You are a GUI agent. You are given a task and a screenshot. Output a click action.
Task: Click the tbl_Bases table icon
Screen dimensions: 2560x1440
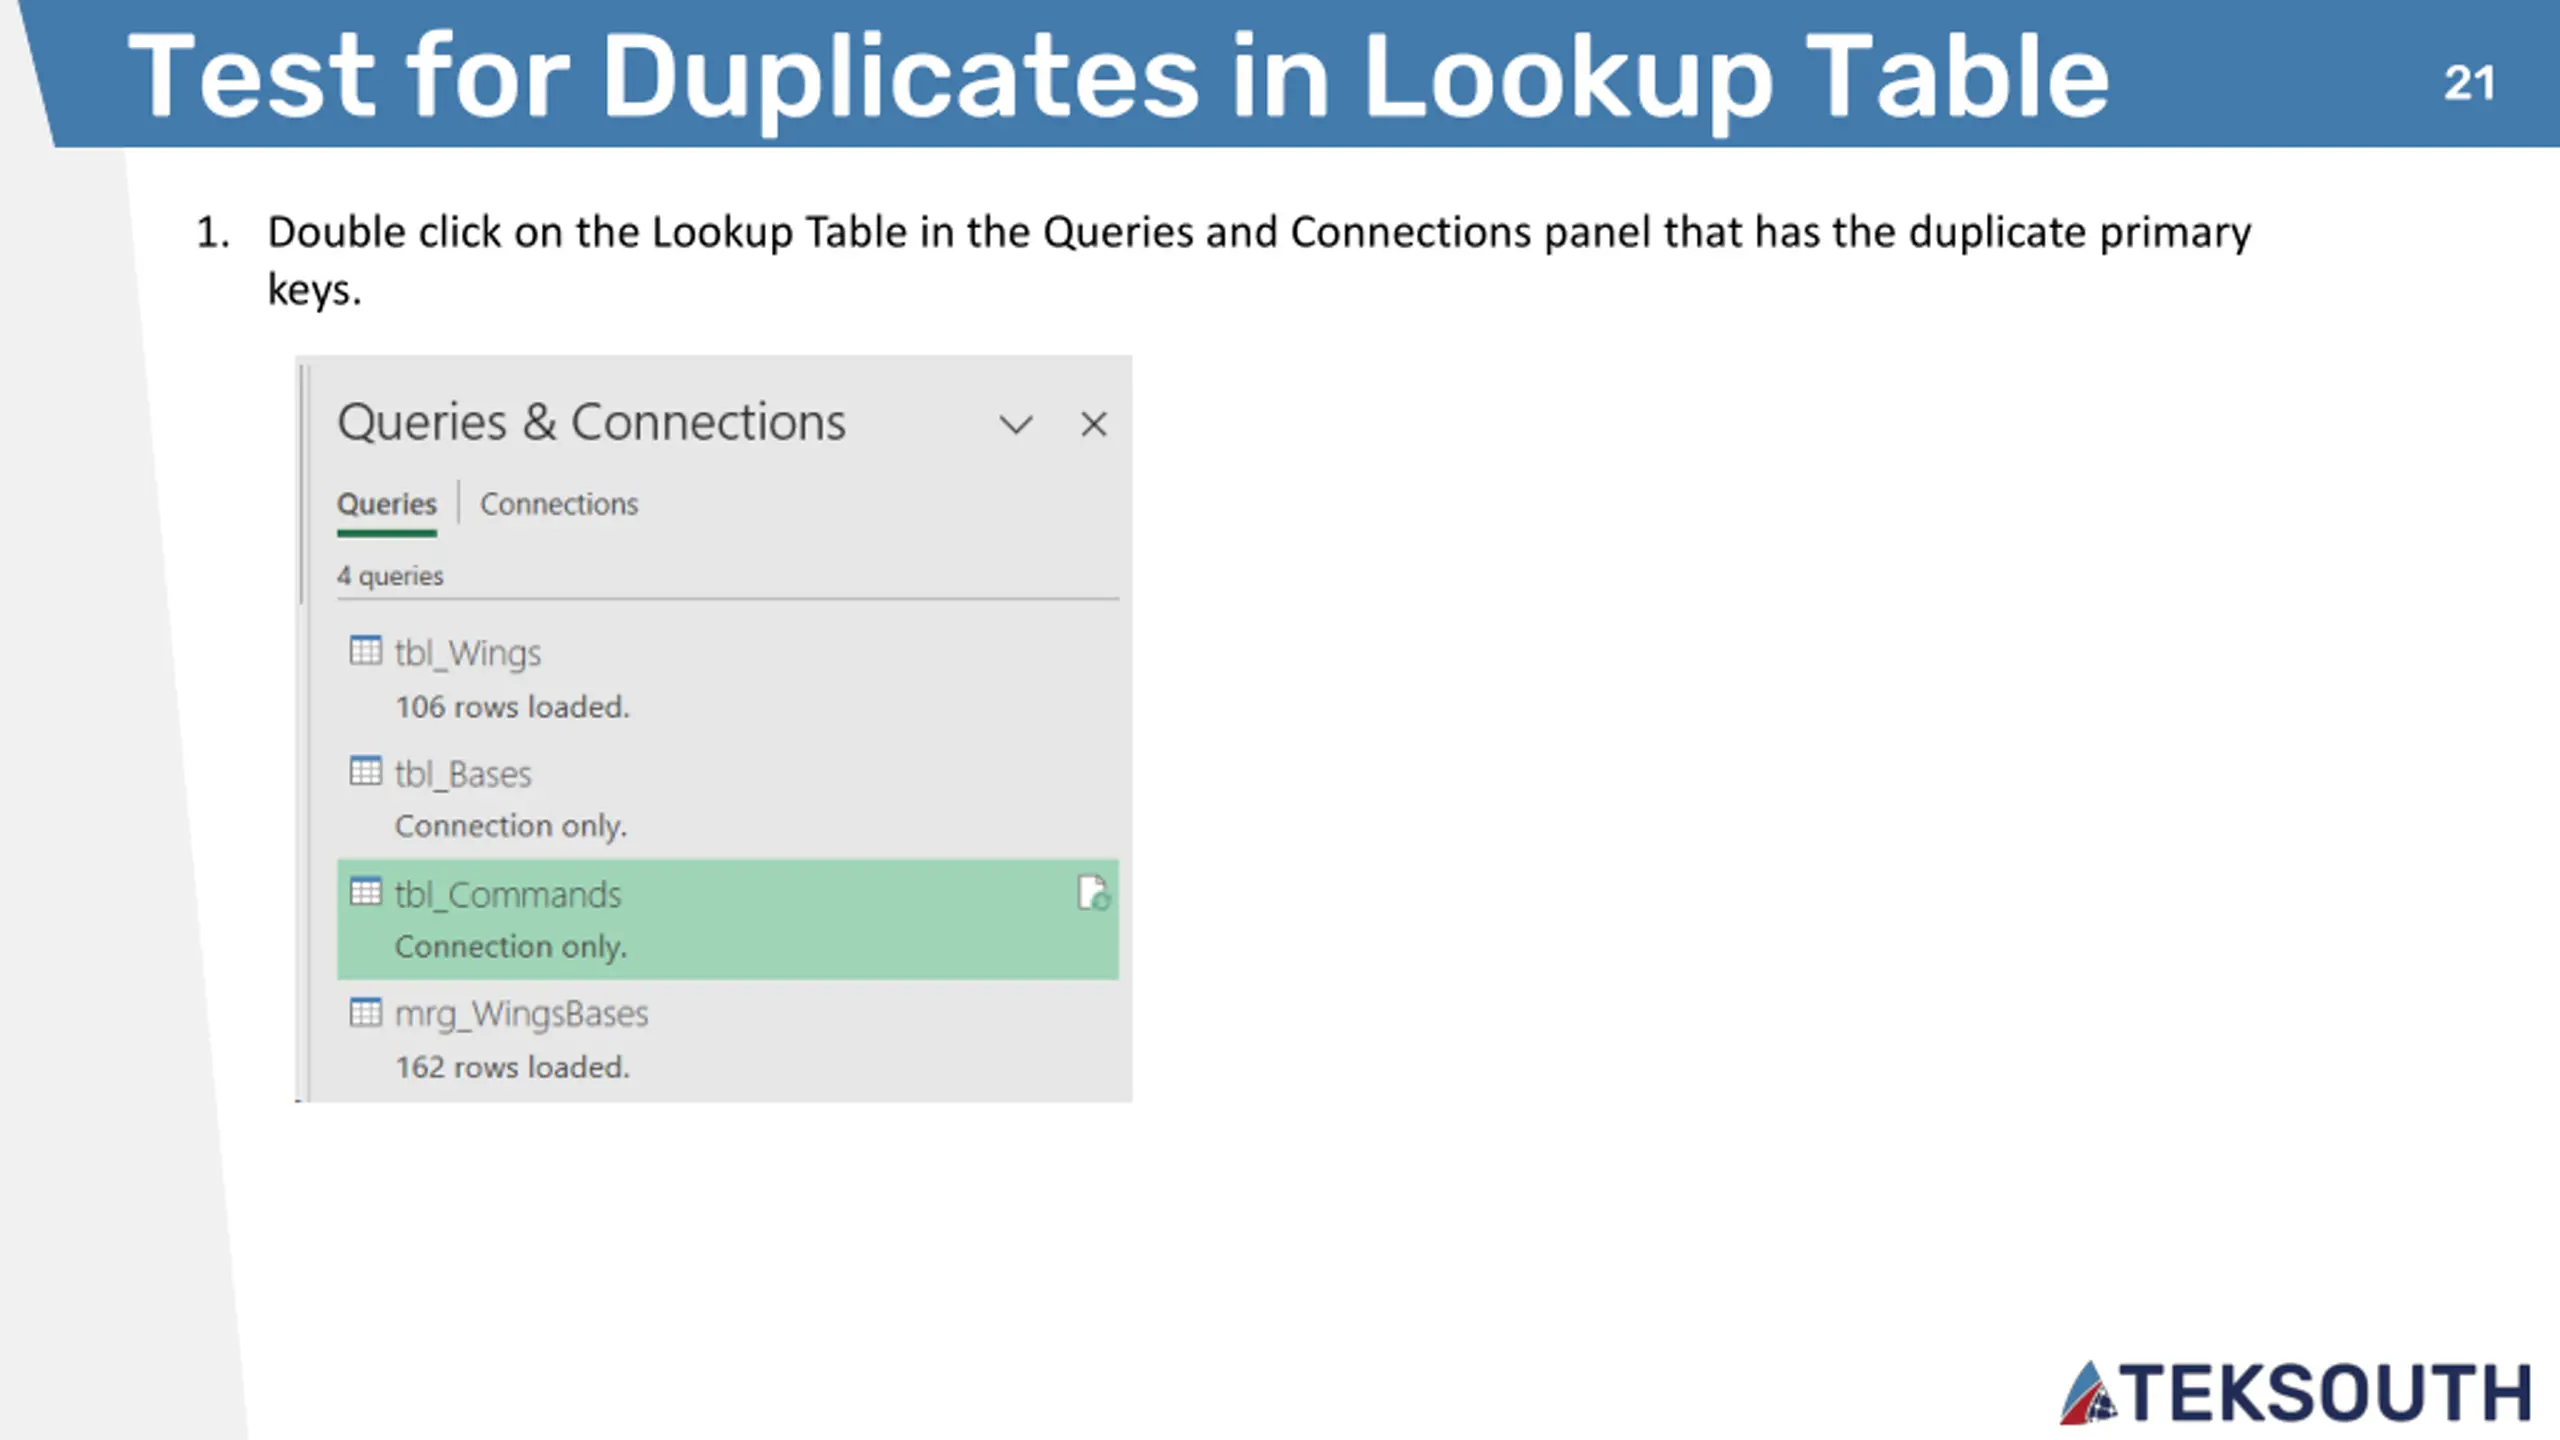tap(365, 771)
